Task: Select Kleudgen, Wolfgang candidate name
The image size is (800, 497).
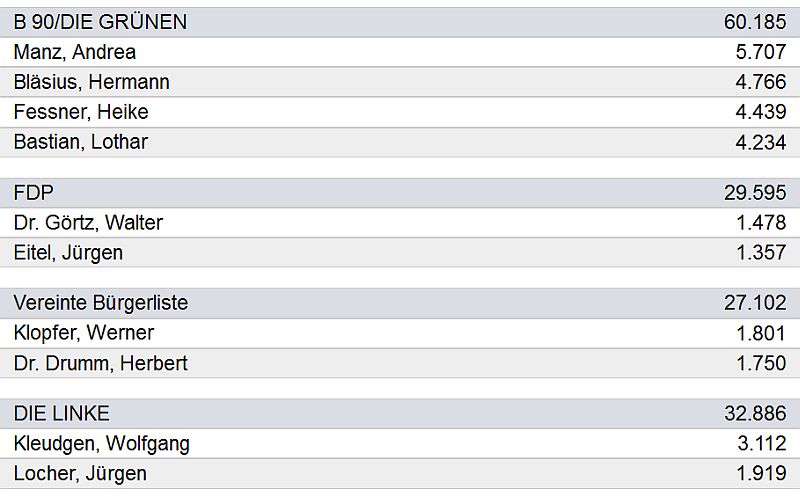Action: [x=102, y=444]
